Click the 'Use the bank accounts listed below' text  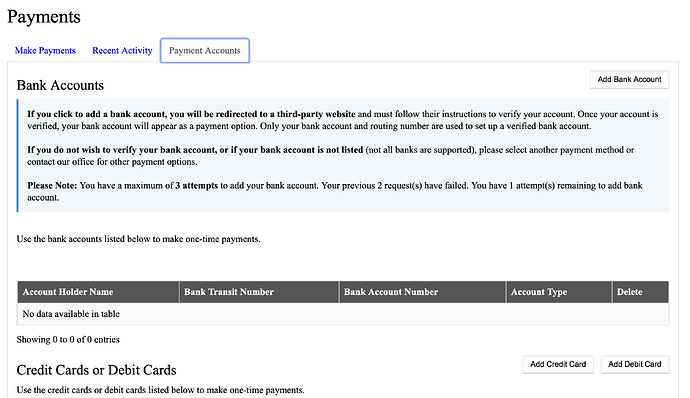(x=139, y=239)
